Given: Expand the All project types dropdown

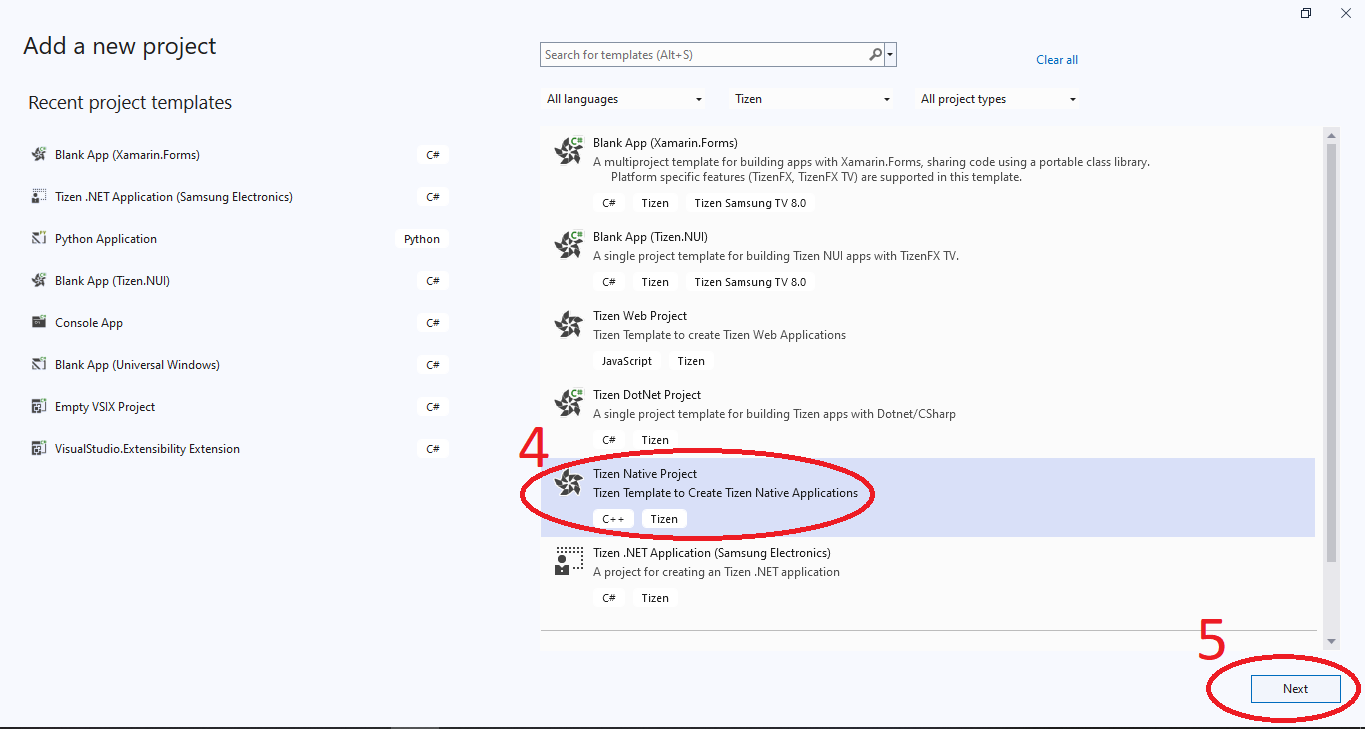Looking at the screenshot, I should click(998, 99).
